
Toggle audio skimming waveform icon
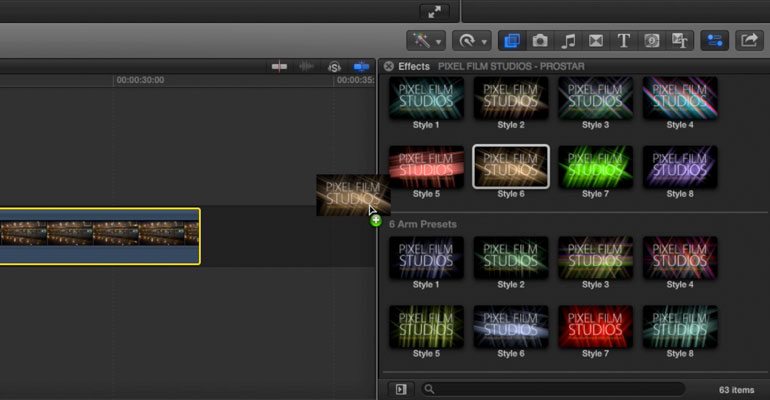tap(306, 66)
